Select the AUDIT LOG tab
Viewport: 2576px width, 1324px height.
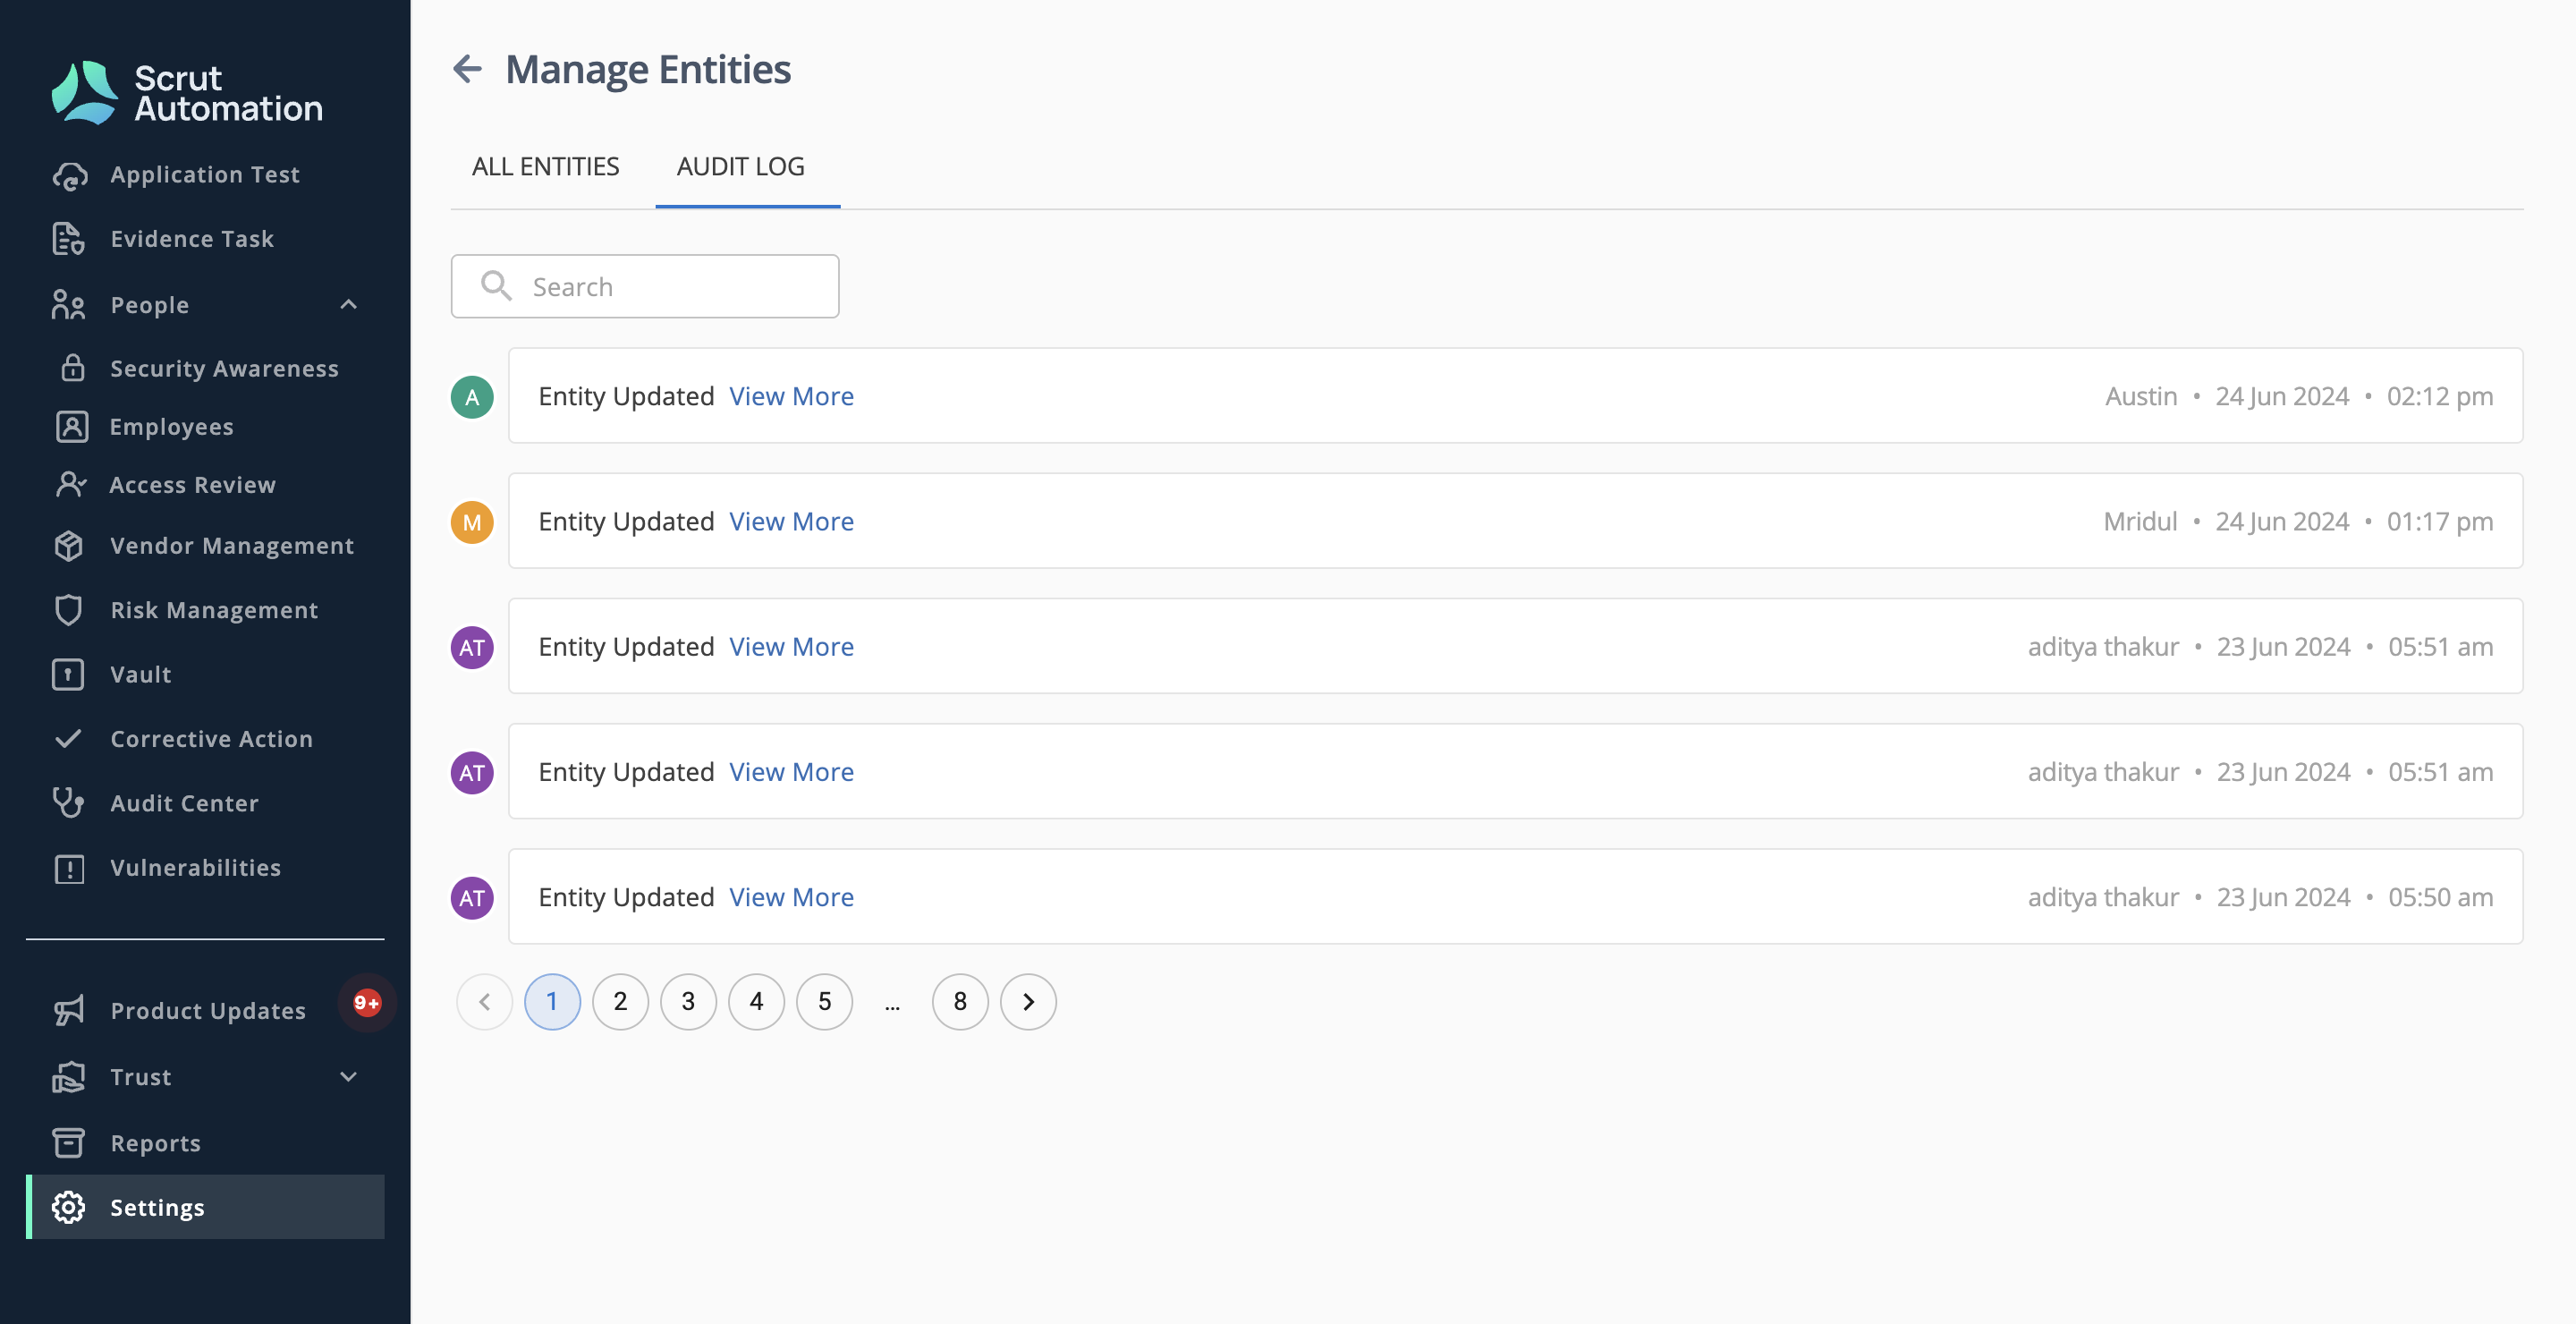pyautogui.click(x=741, y=166)
